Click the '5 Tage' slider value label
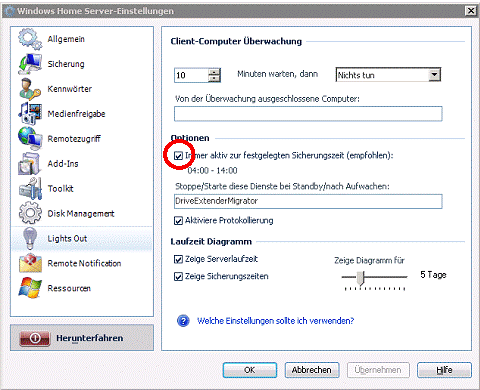This screenshot has width=480, height=390. (433, 275)
